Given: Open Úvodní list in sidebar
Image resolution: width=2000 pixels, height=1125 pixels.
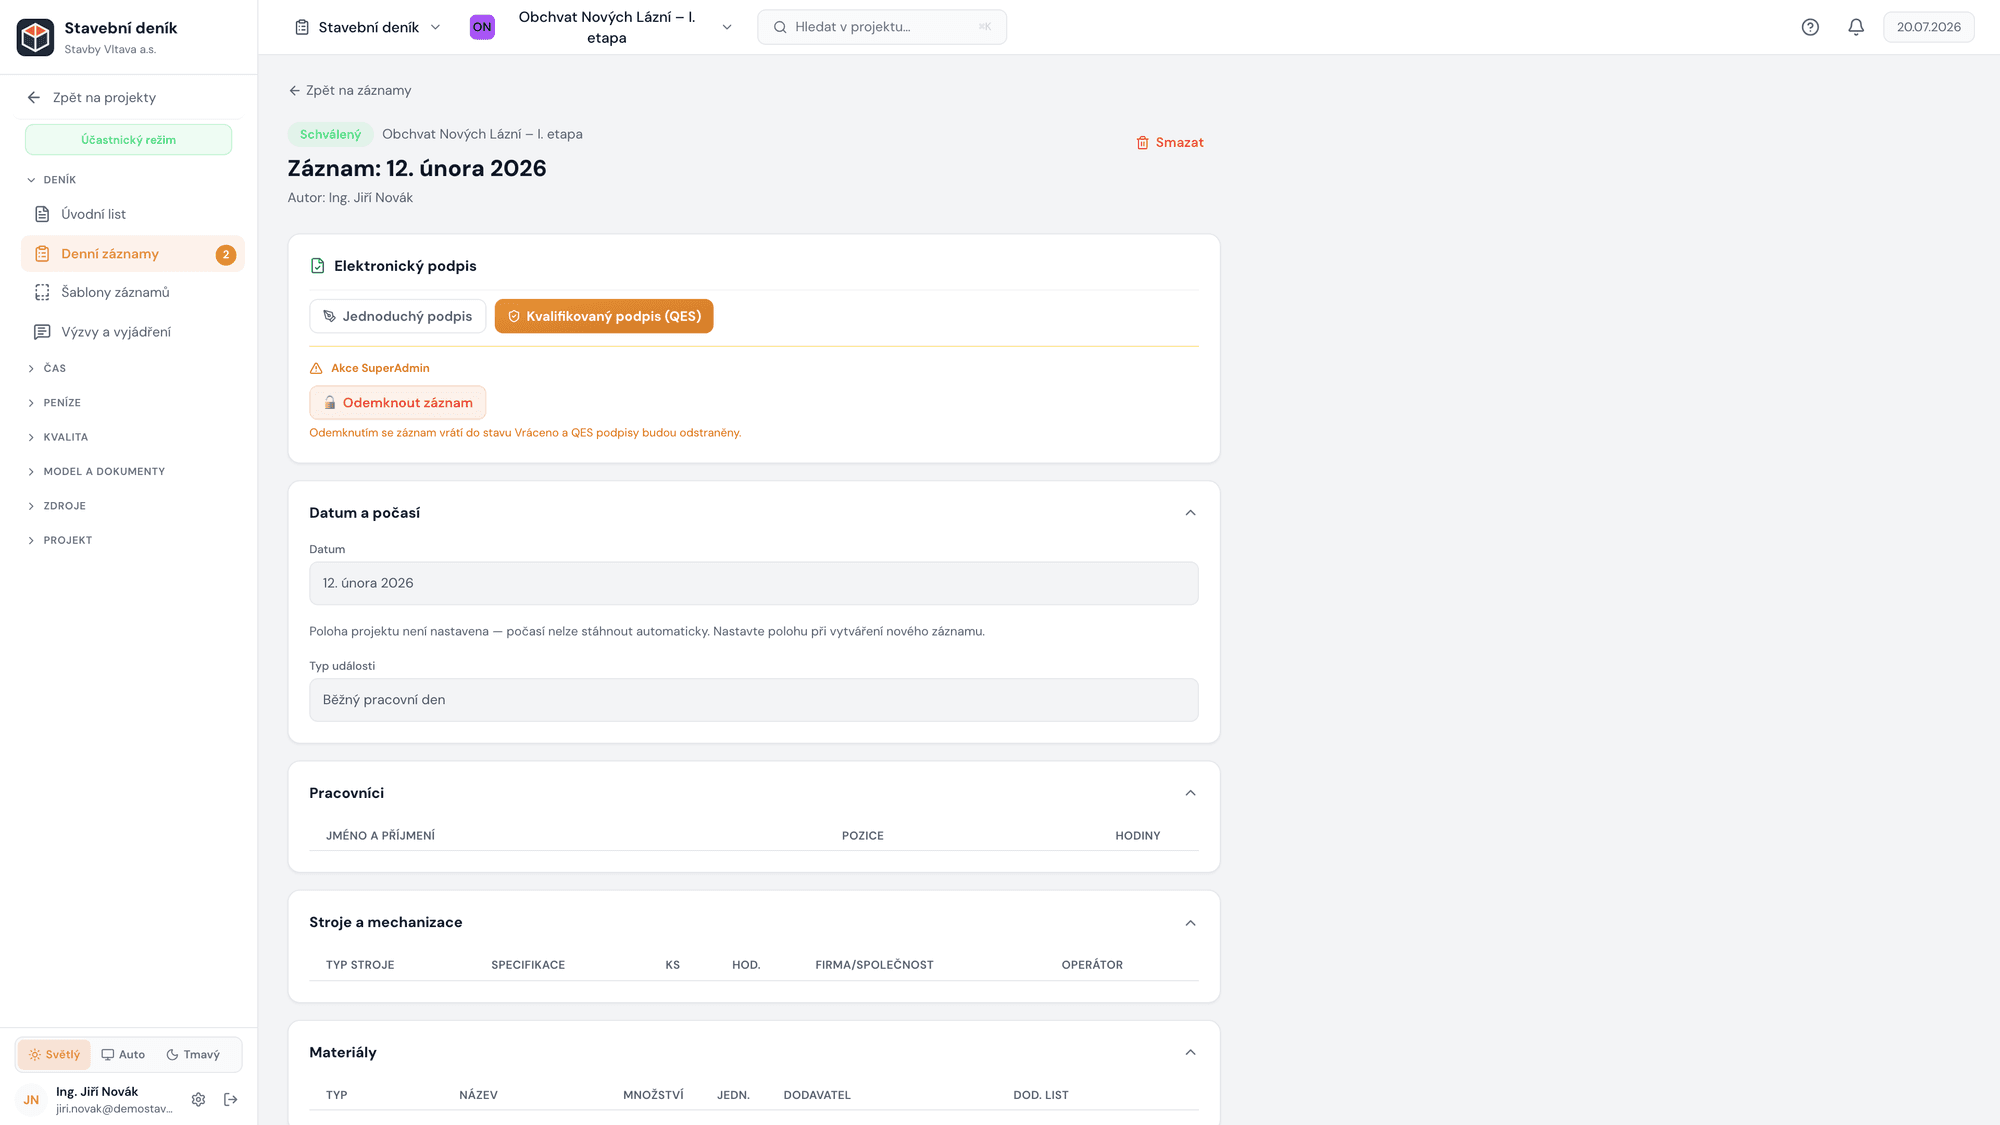Looking at the screenshot, I should coord(132,214).
